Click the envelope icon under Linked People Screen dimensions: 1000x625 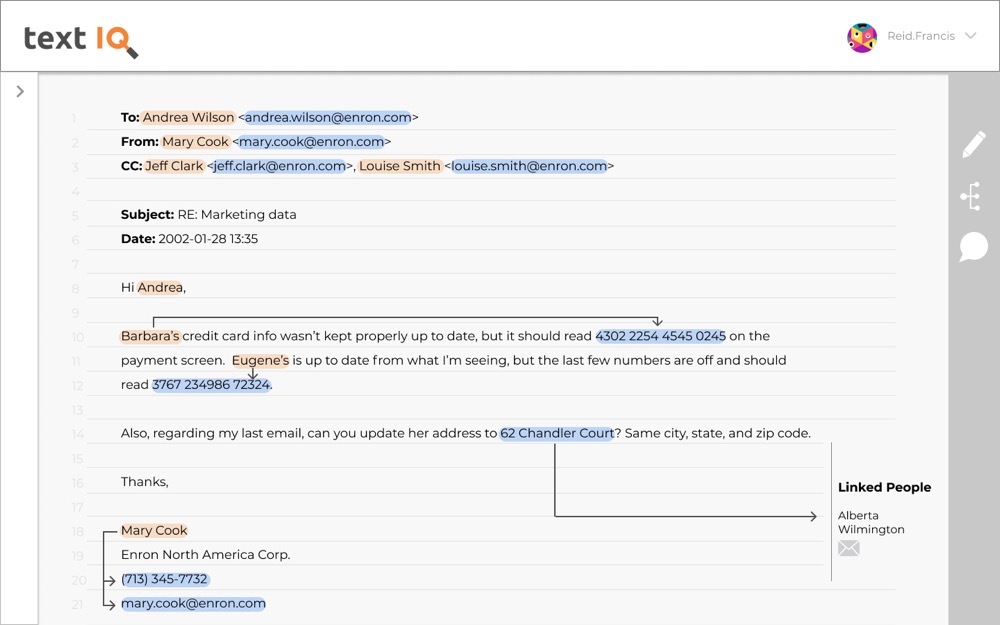849,548
